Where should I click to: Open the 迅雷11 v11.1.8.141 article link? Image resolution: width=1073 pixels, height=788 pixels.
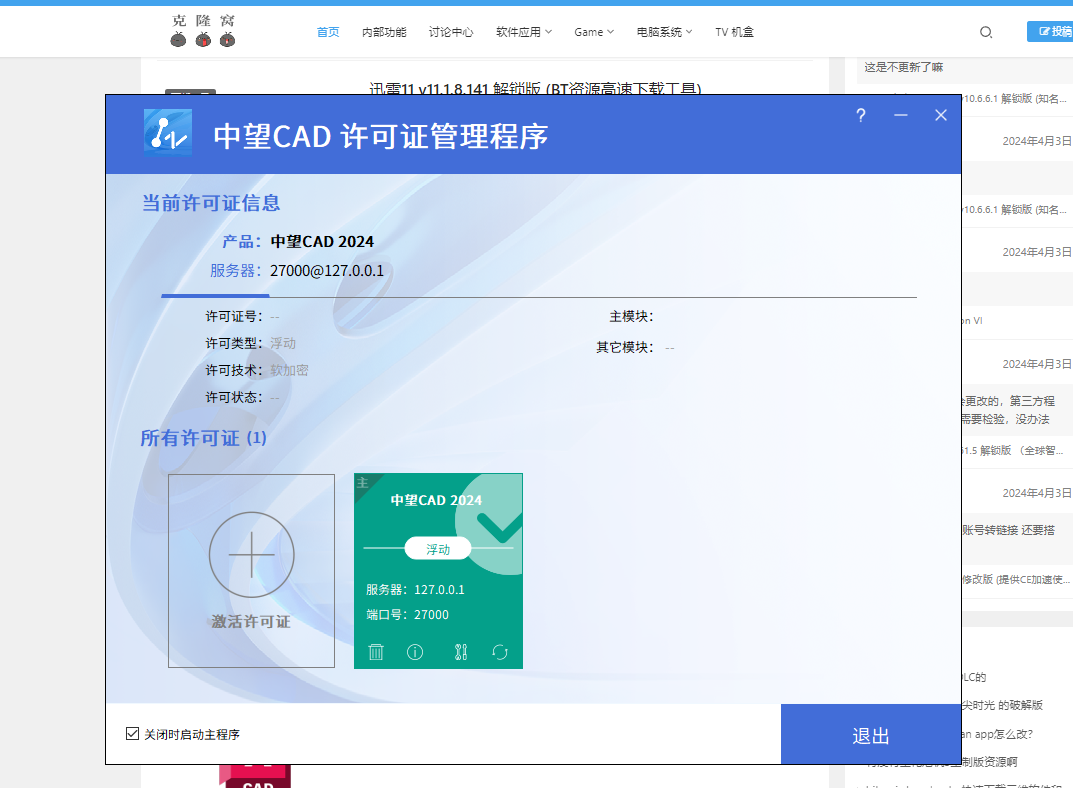[535, 89]
